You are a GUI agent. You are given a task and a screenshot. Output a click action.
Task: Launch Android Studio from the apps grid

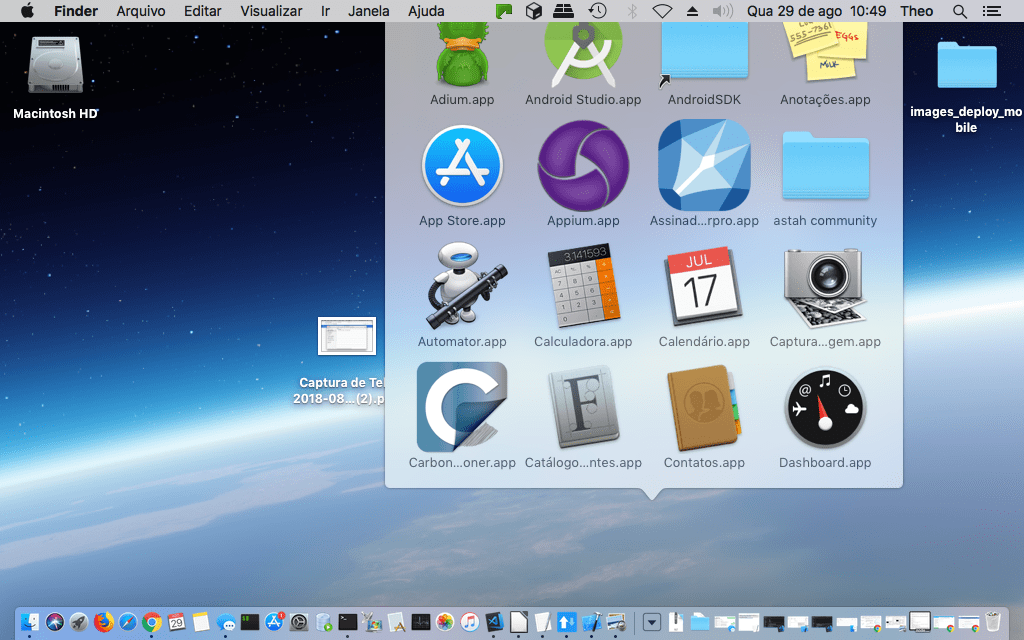[583, 50]
